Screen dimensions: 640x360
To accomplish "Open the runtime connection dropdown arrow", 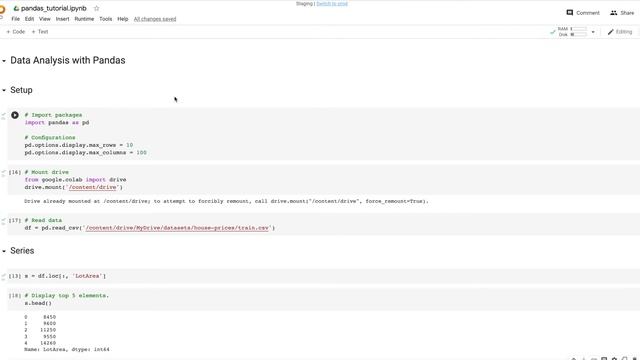I will click(593, 32).
